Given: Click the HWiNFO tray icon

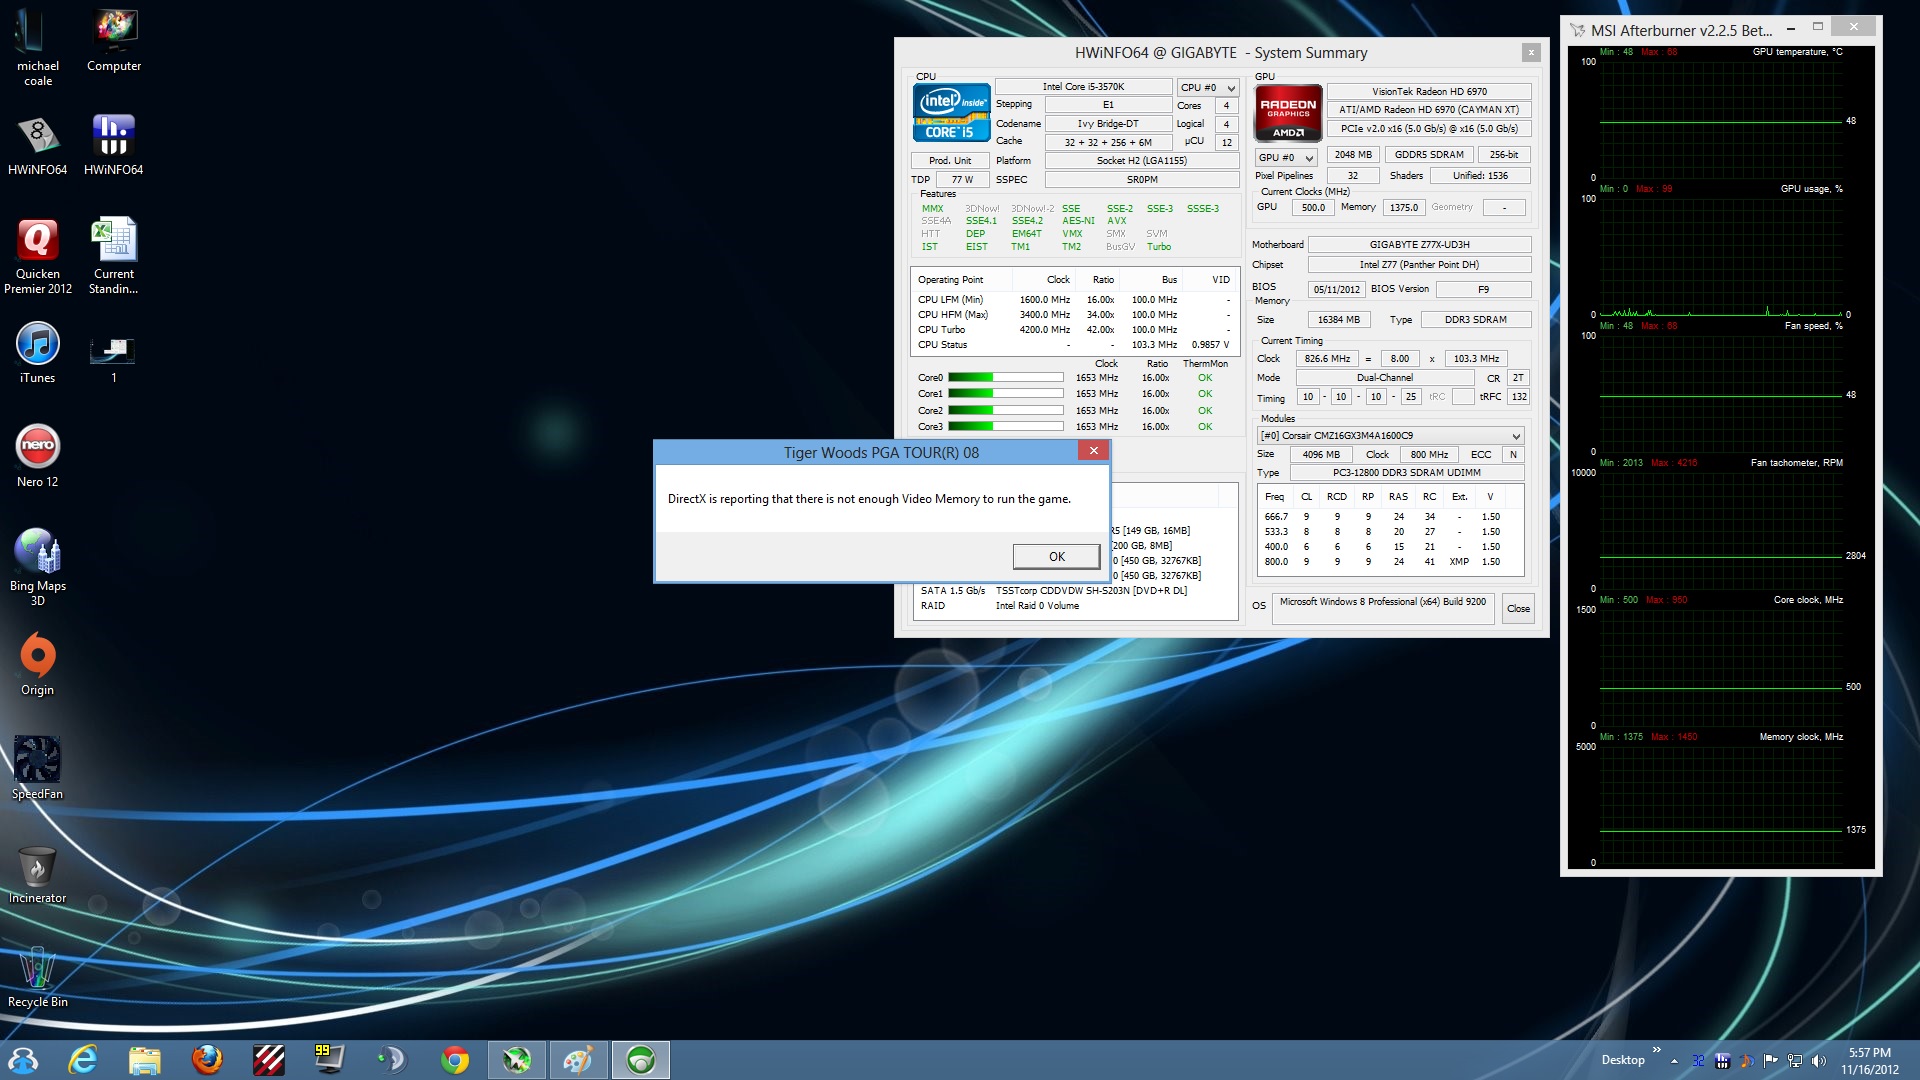Looking at the screenshot, I should 1722,1061.
